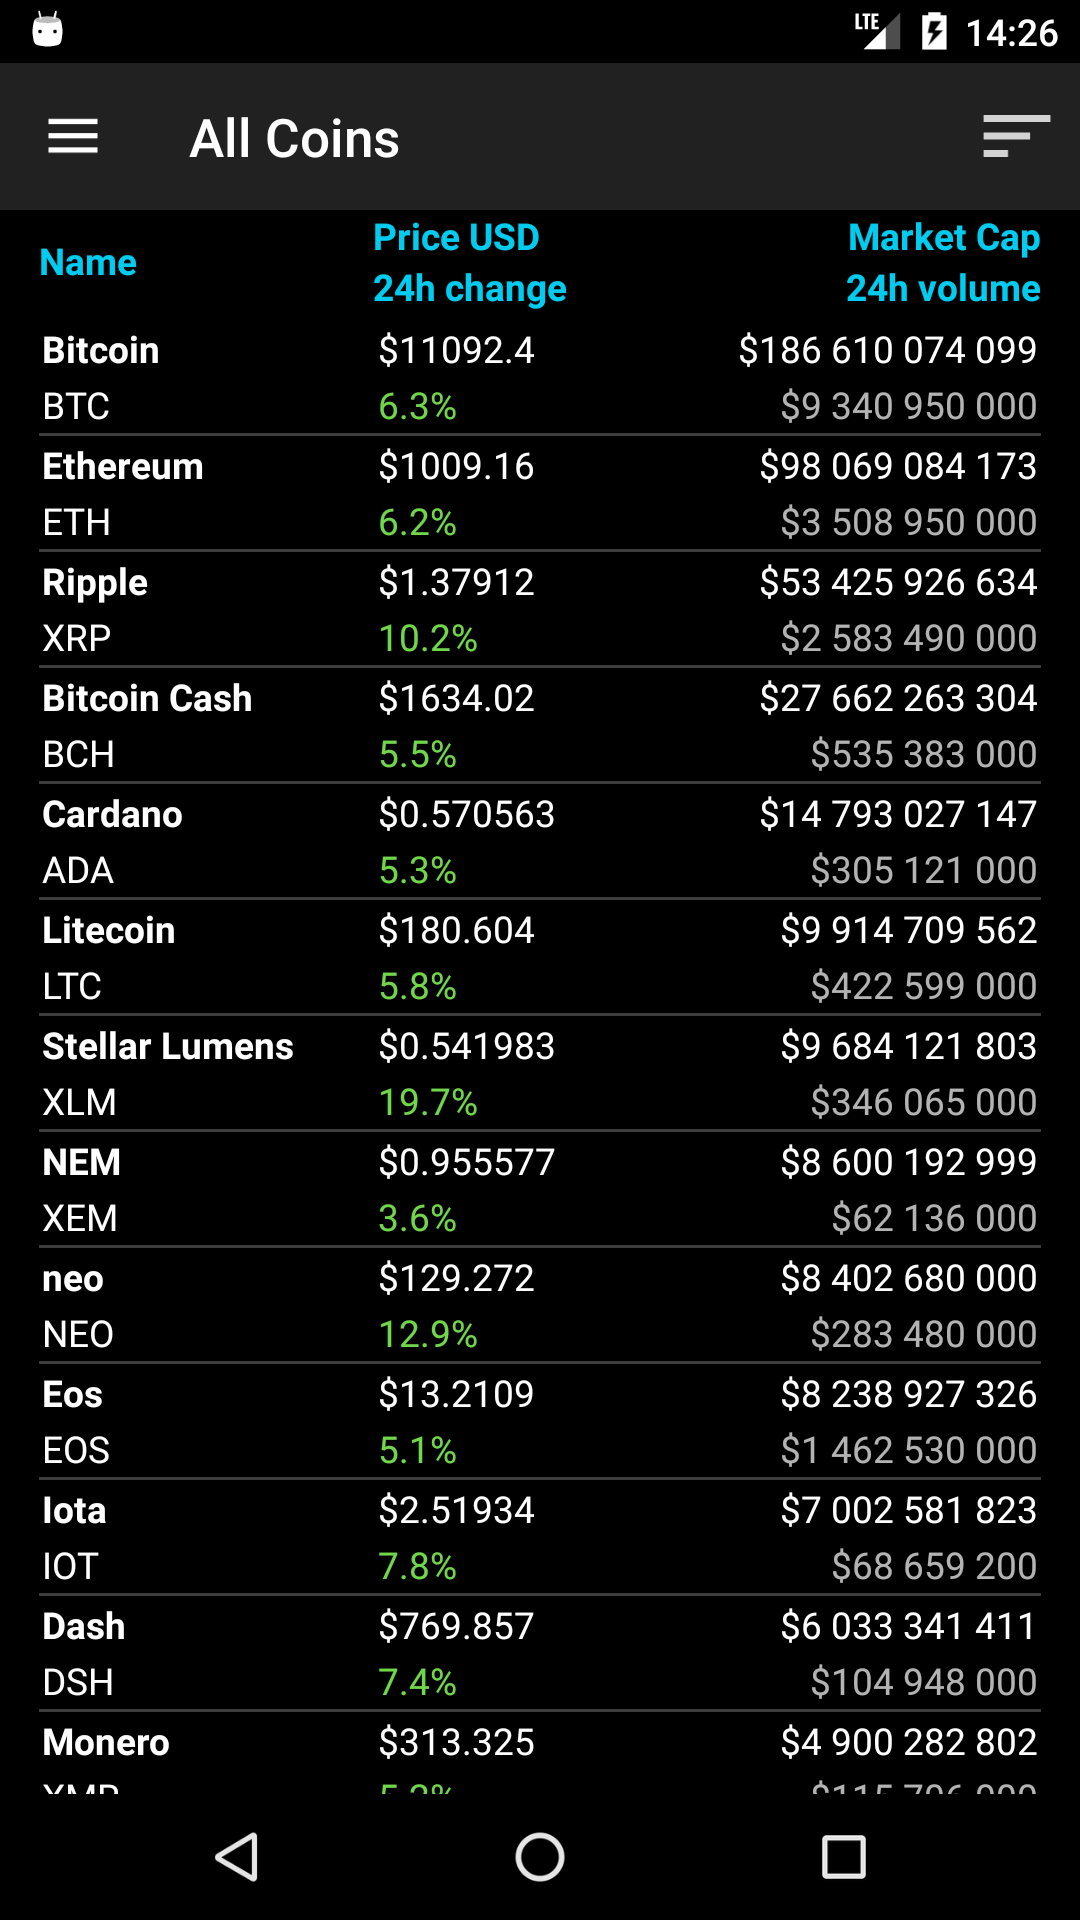Tap the Android back navigation button

238,1857
